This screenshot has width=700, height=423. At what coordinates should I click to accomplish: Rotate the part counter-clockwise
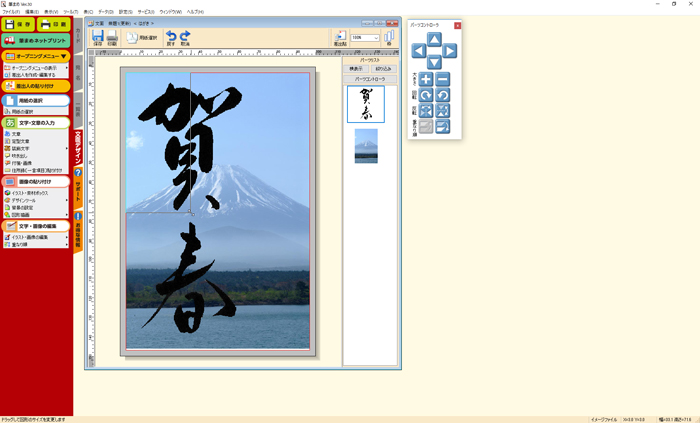(442, 95)
